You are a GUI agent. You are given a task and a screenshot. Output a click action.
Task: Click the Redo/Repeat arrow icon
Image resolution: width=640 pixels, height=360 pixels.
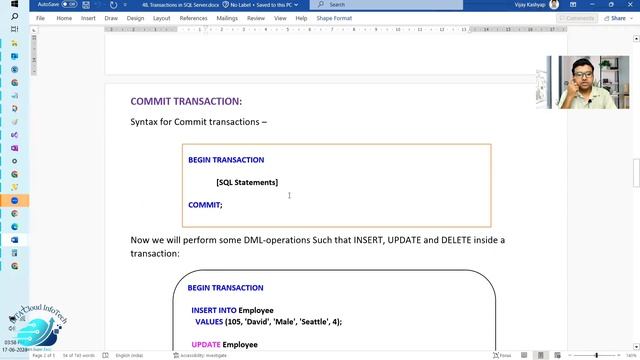(x=113, y=5)
